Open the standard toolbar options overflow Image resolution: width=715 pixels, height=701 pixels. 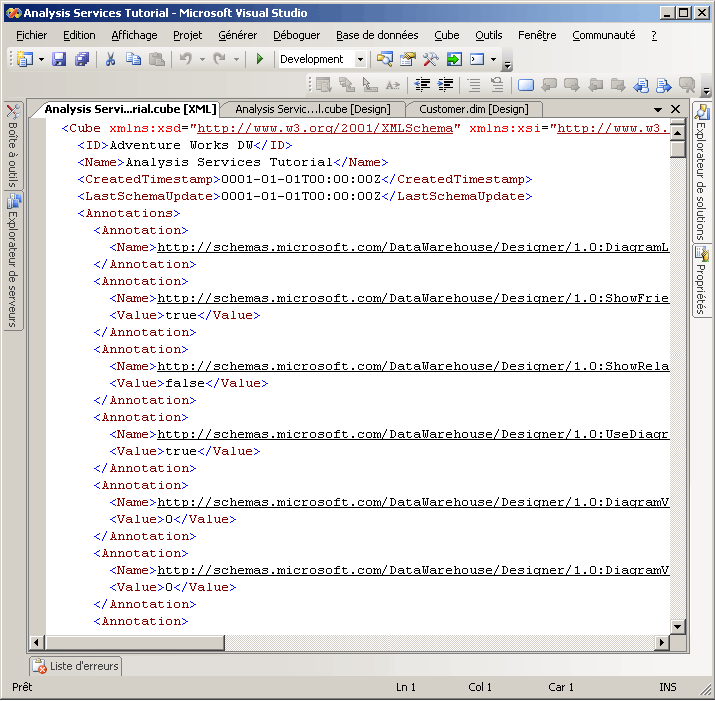tap(507, 66)
